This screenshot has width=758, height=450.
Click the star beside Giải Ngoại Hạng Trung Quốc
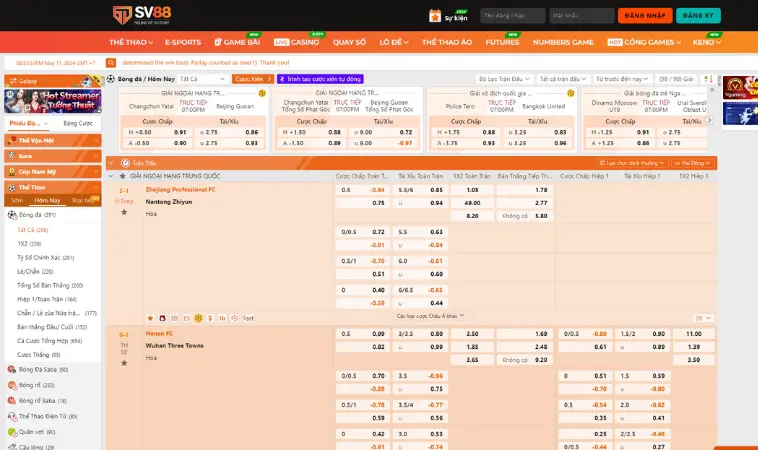pos(122,175)
